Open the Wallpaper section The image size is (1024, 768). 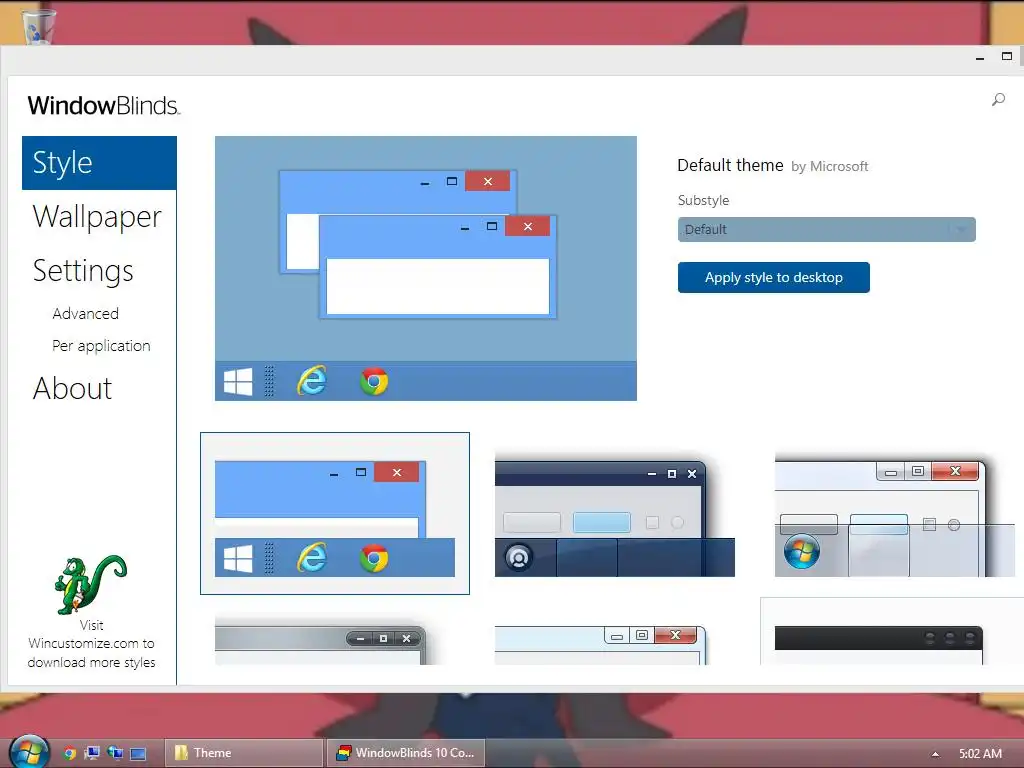tap(97, 217)
